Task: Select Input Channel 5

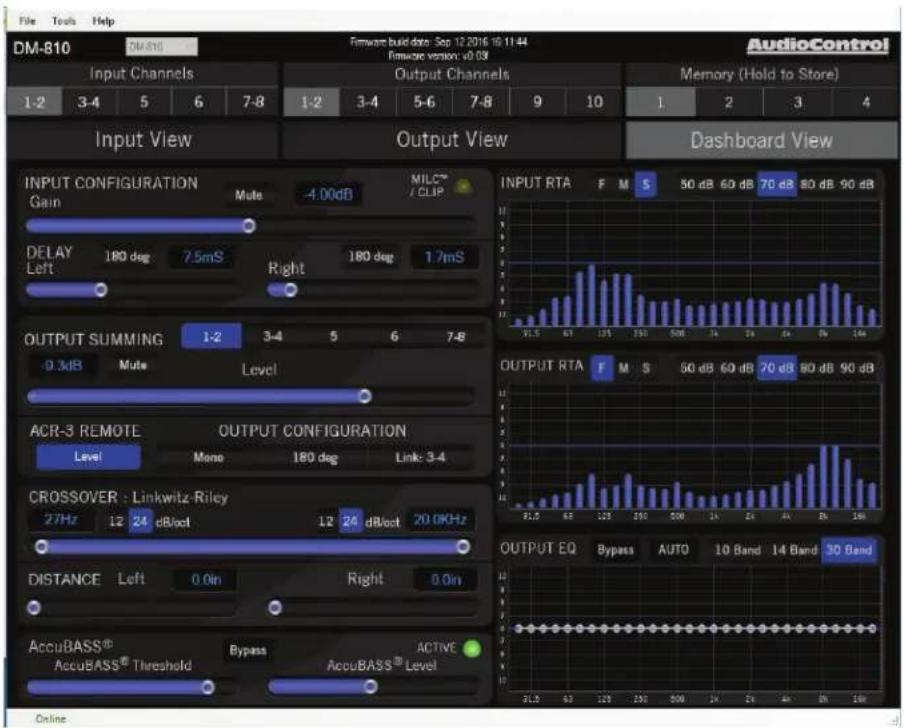Action: point(144,102)
